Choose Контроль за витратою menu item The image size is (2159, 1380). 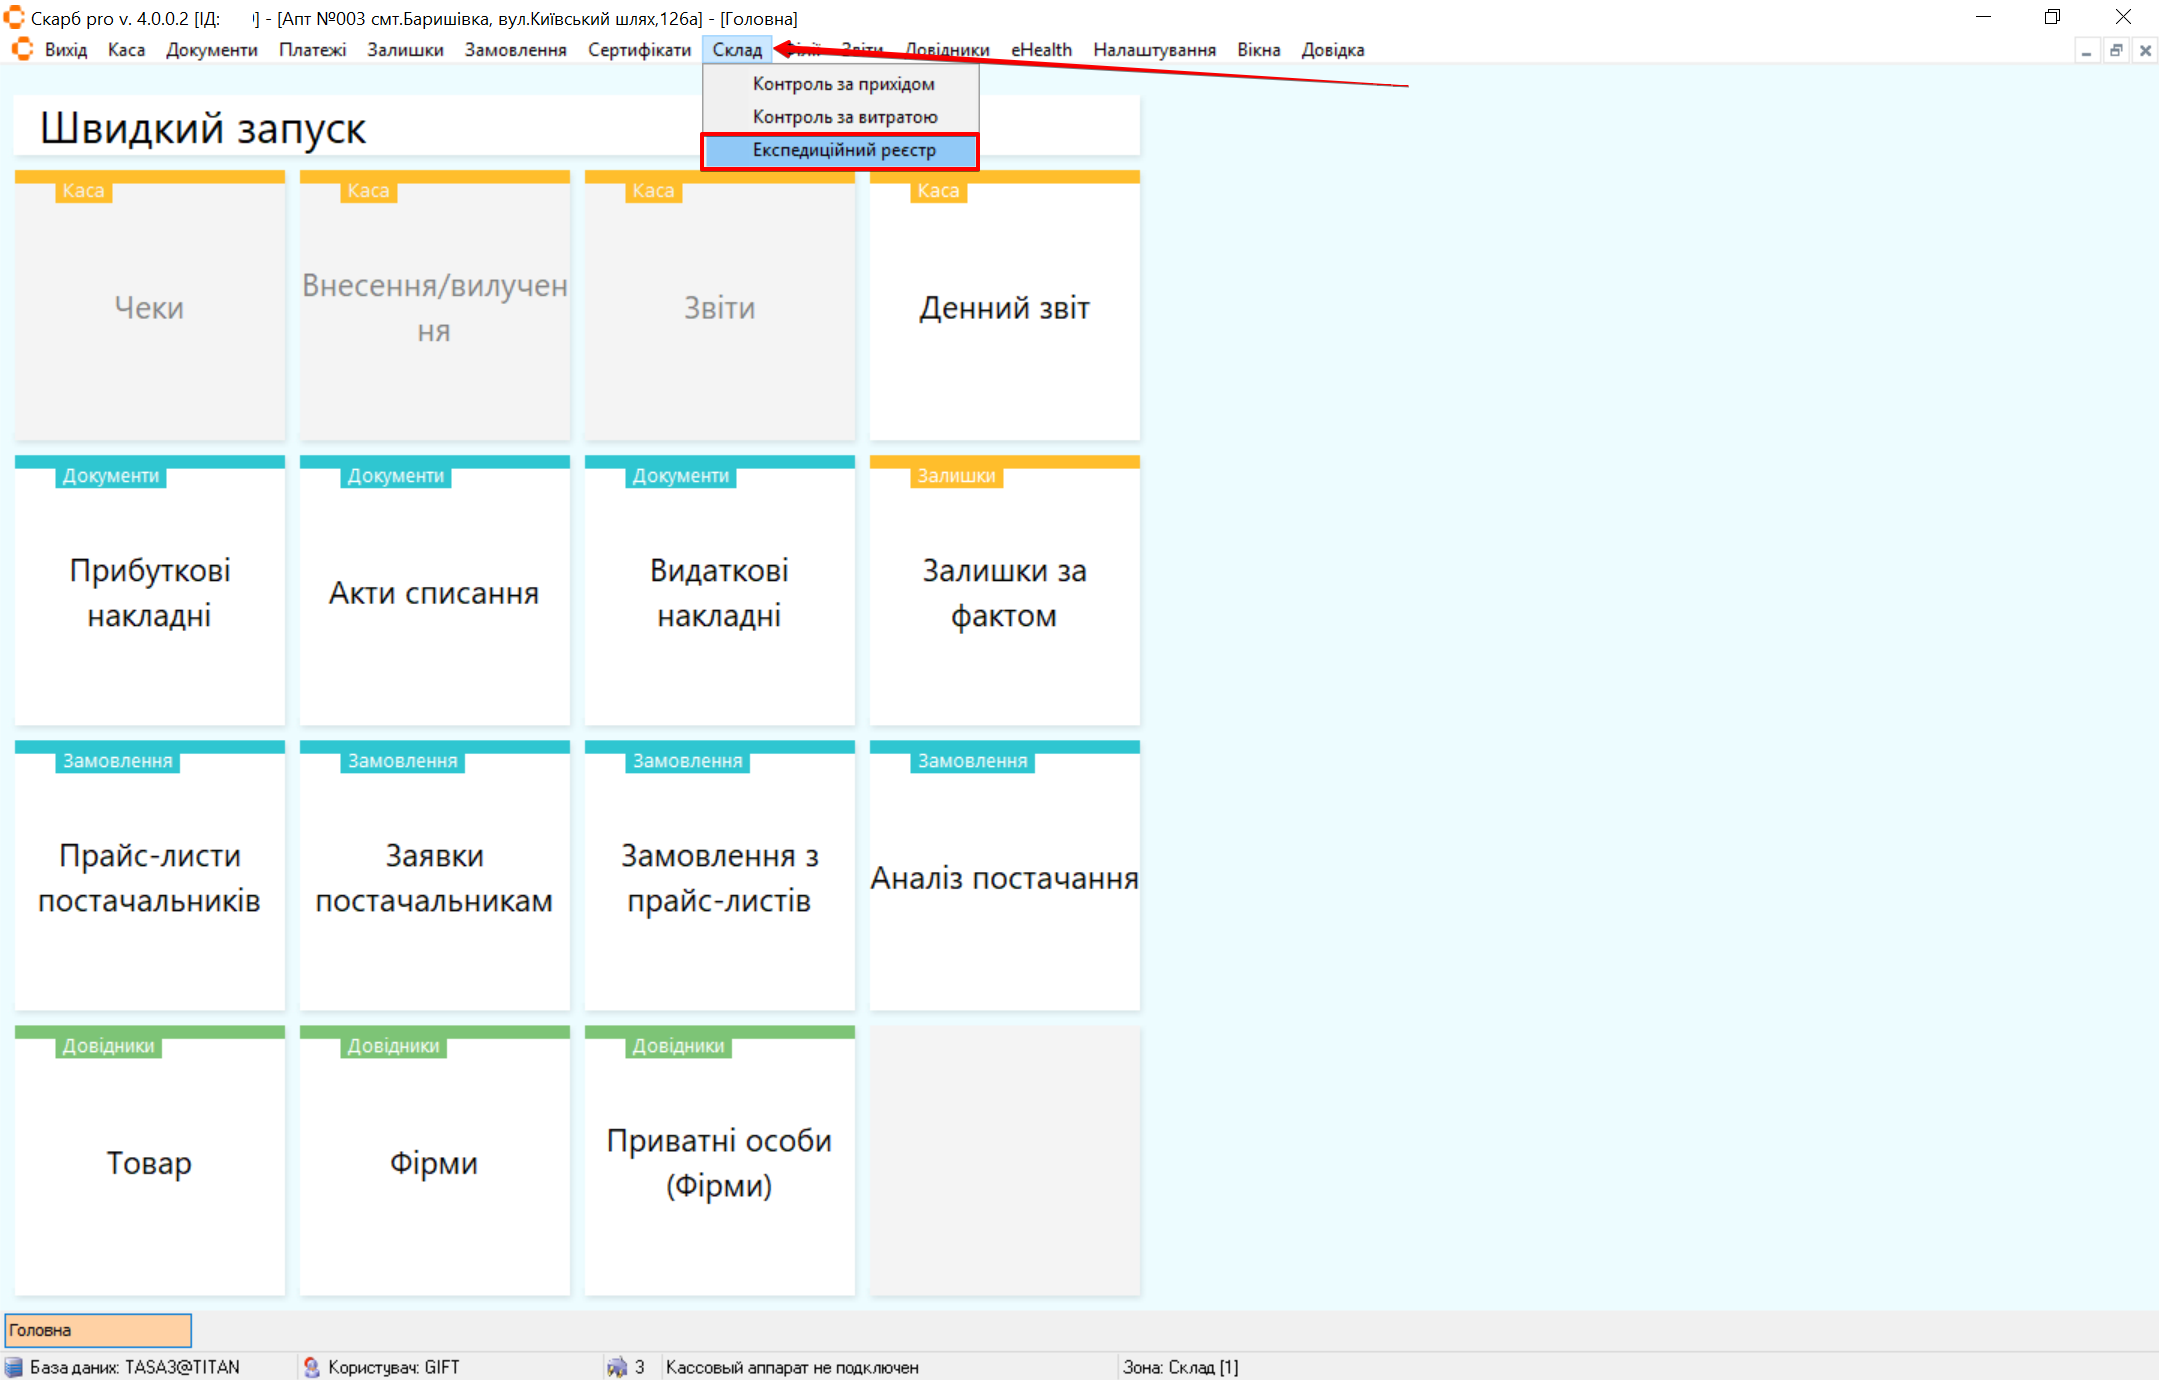pos(844,117)
